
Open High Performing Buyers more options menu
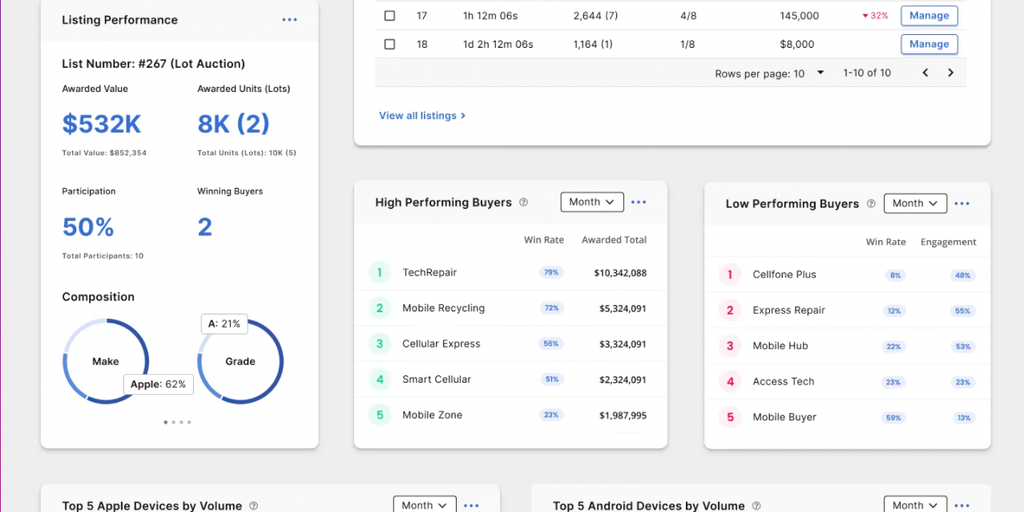638,202
